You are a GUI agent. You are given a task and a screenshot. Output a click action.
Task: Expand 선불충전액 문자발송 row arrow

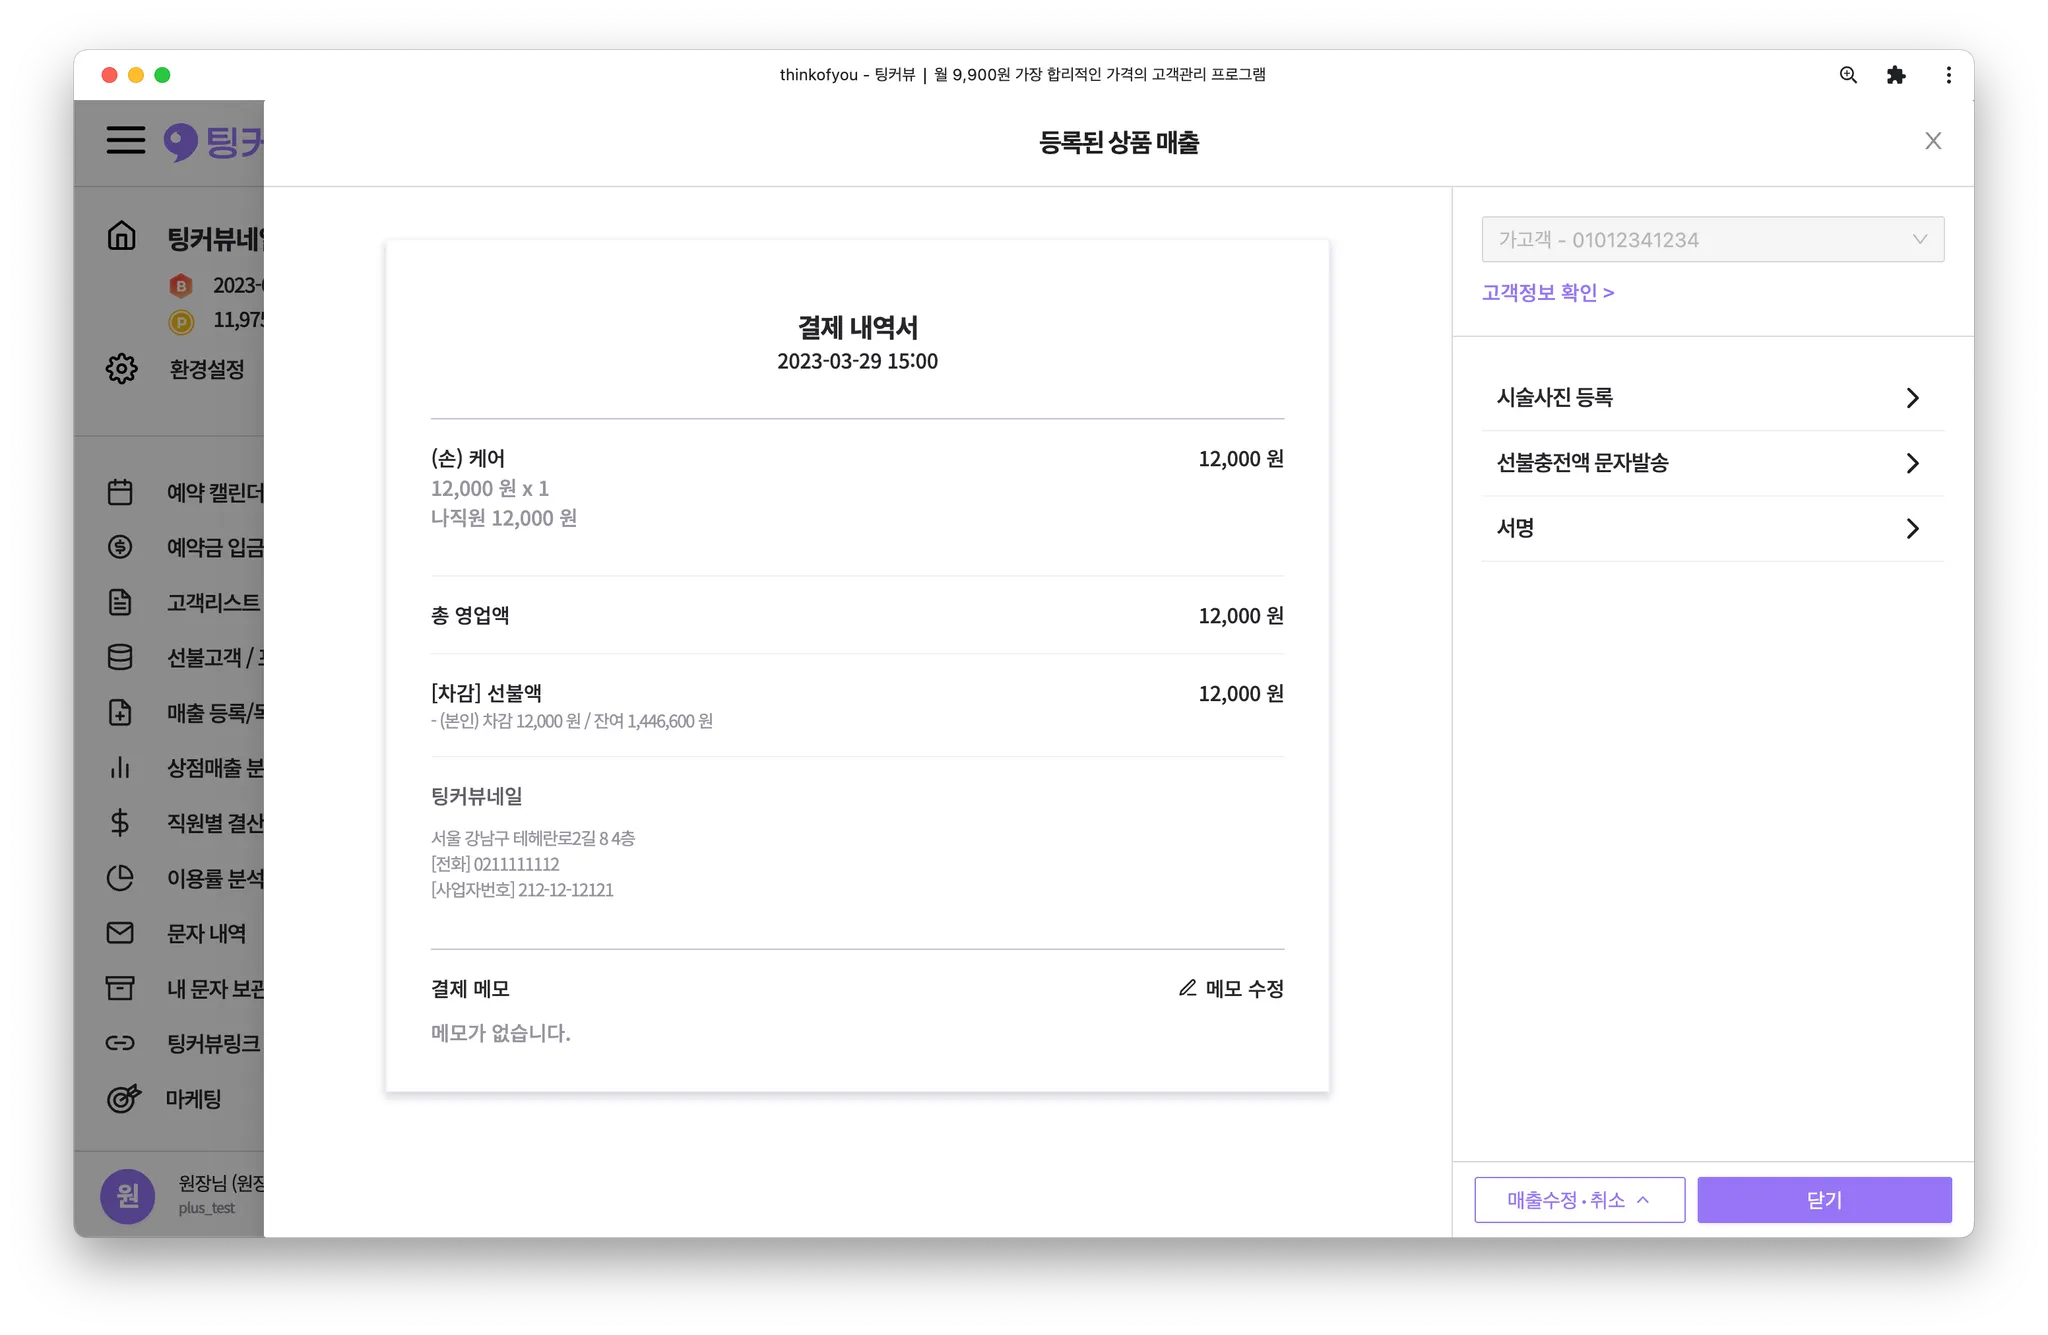(1912, 463)
